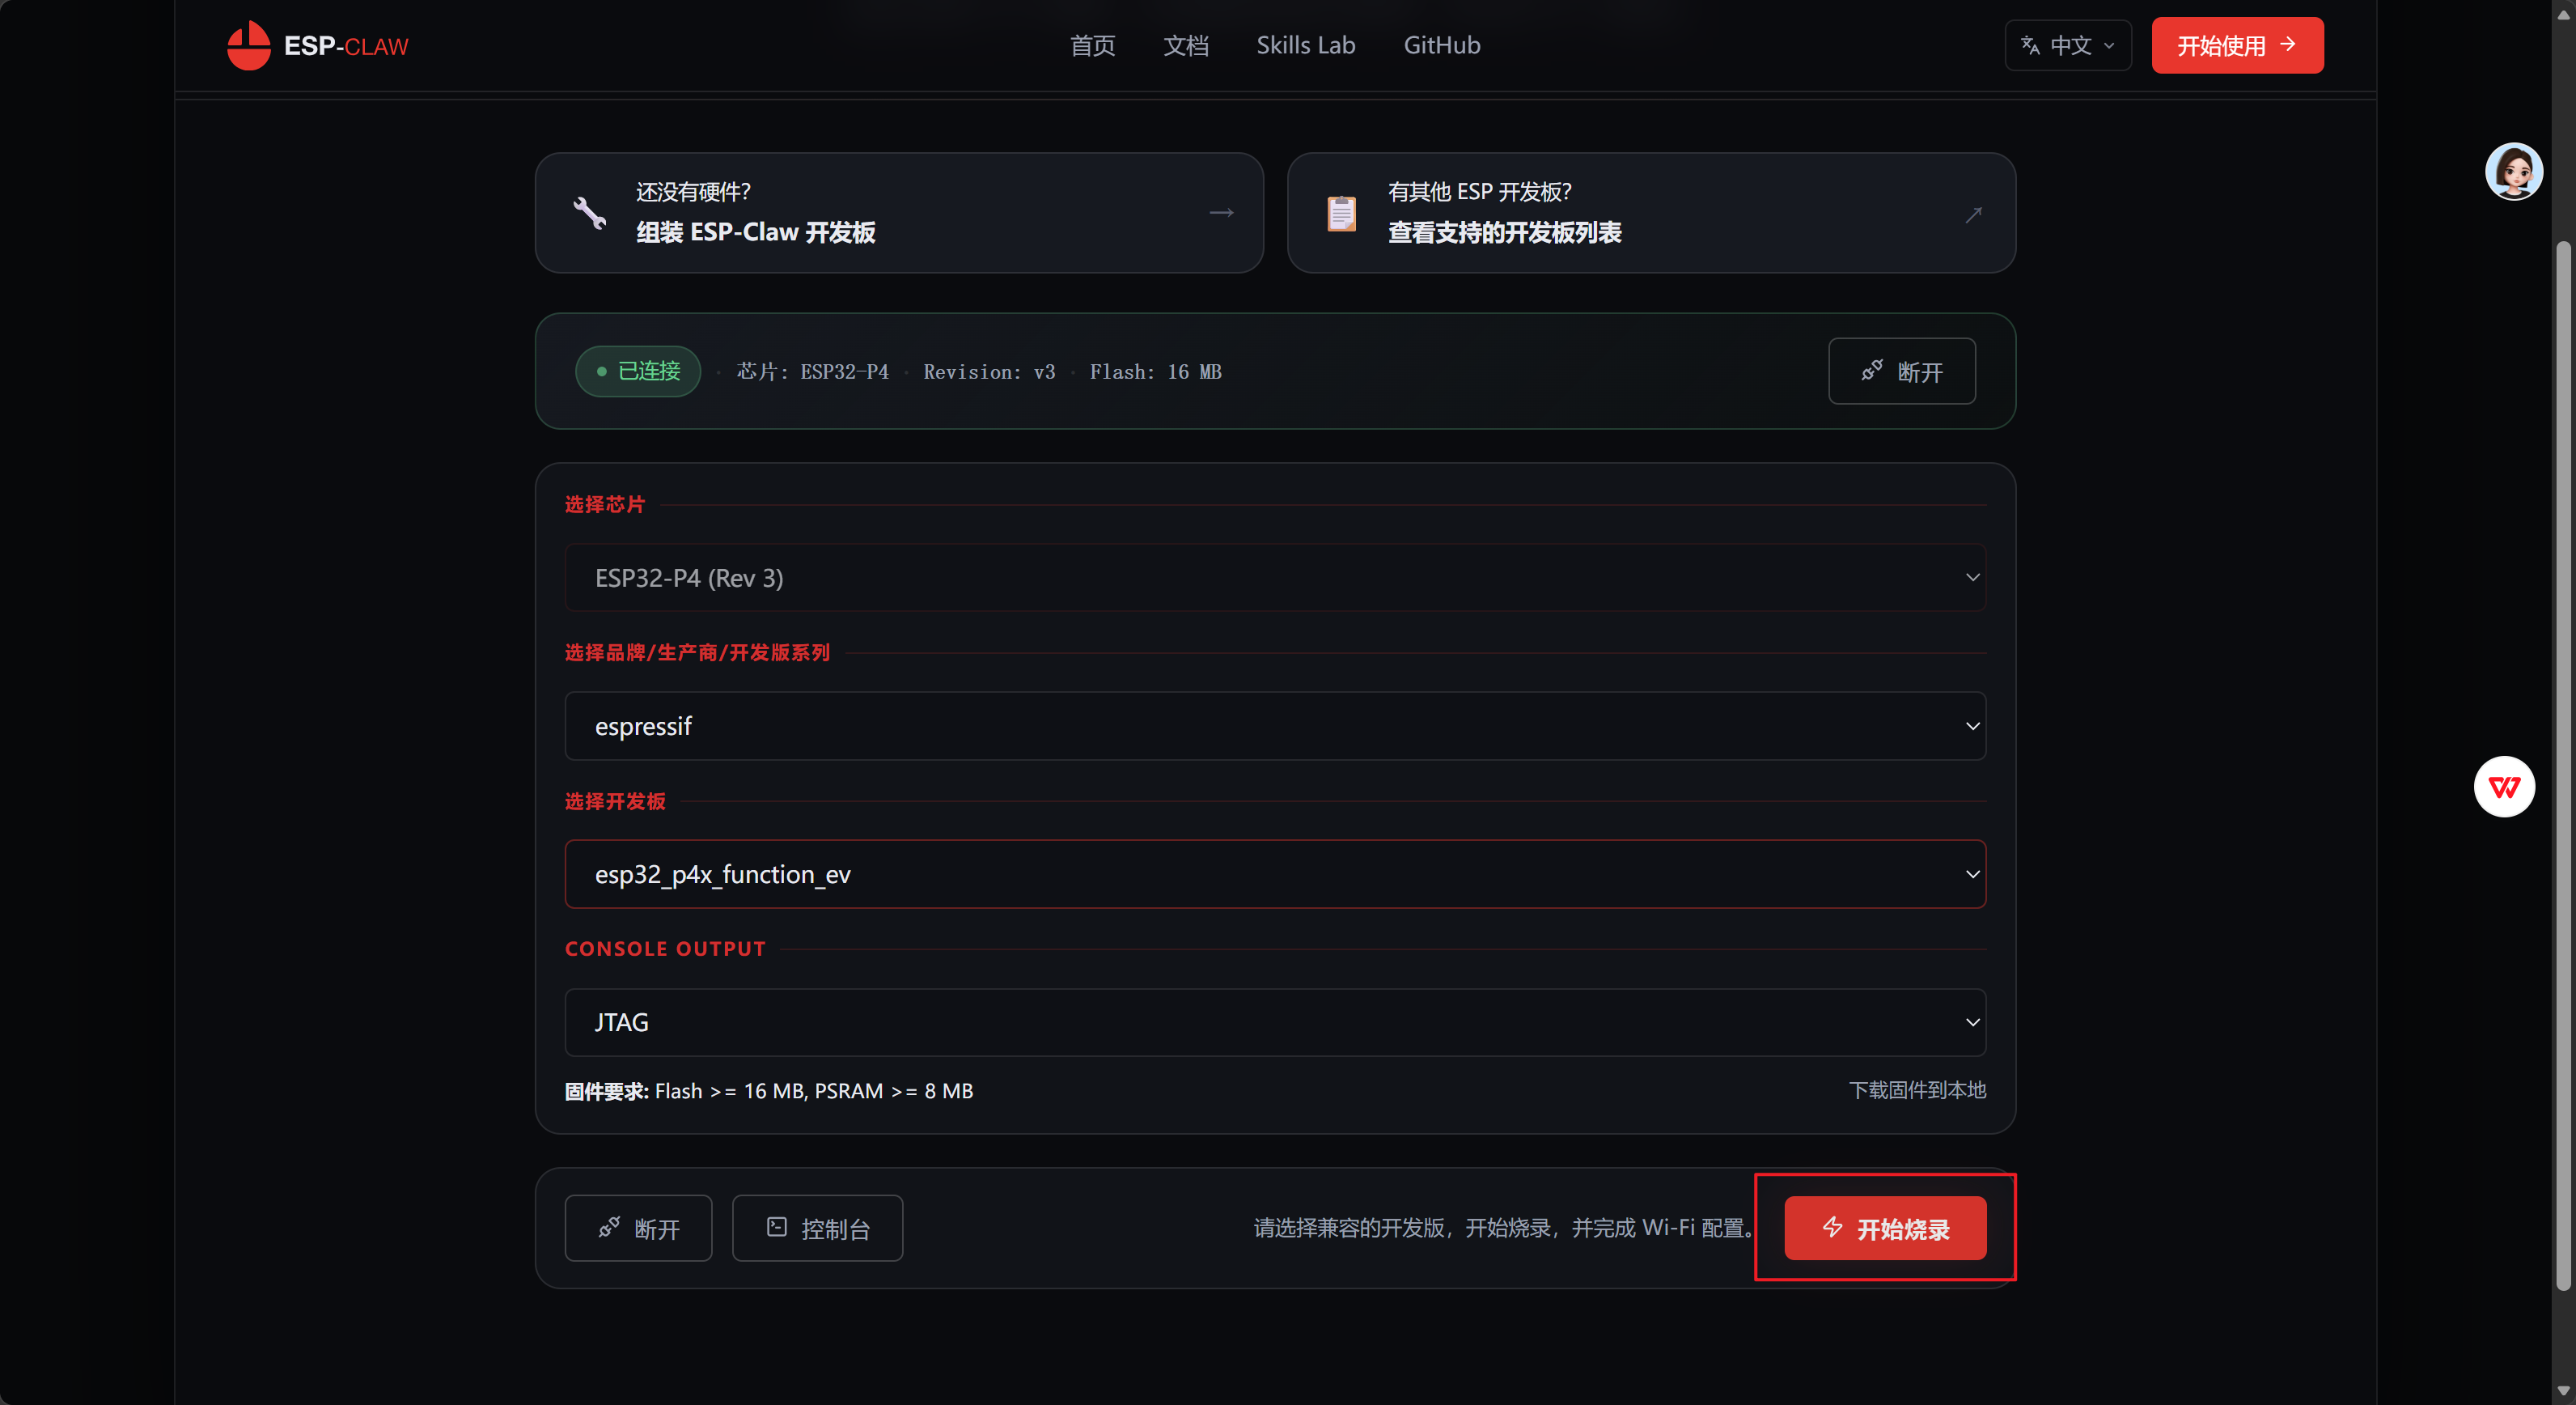Click the arrow on 组装 ESP-Claw 开发板 card
The height and width of the screenshot is (1405, 2576).
click(1221, 213)
